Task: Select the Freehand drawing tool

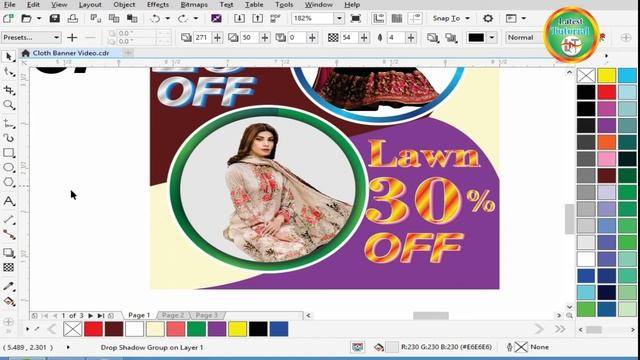Action: coord(9,123)
